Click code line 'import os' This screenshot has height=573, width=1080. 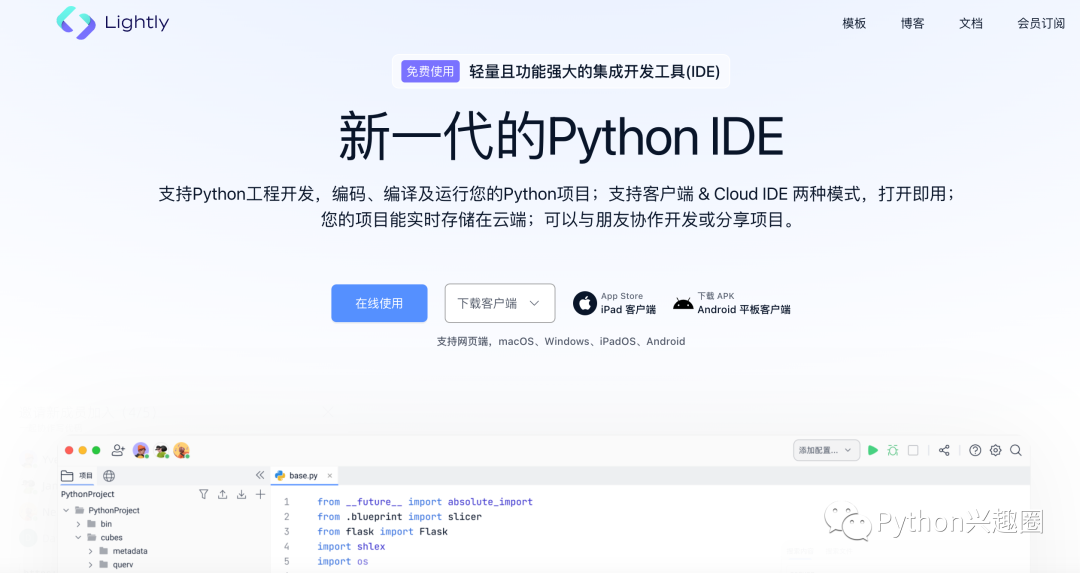coord(342,561)
